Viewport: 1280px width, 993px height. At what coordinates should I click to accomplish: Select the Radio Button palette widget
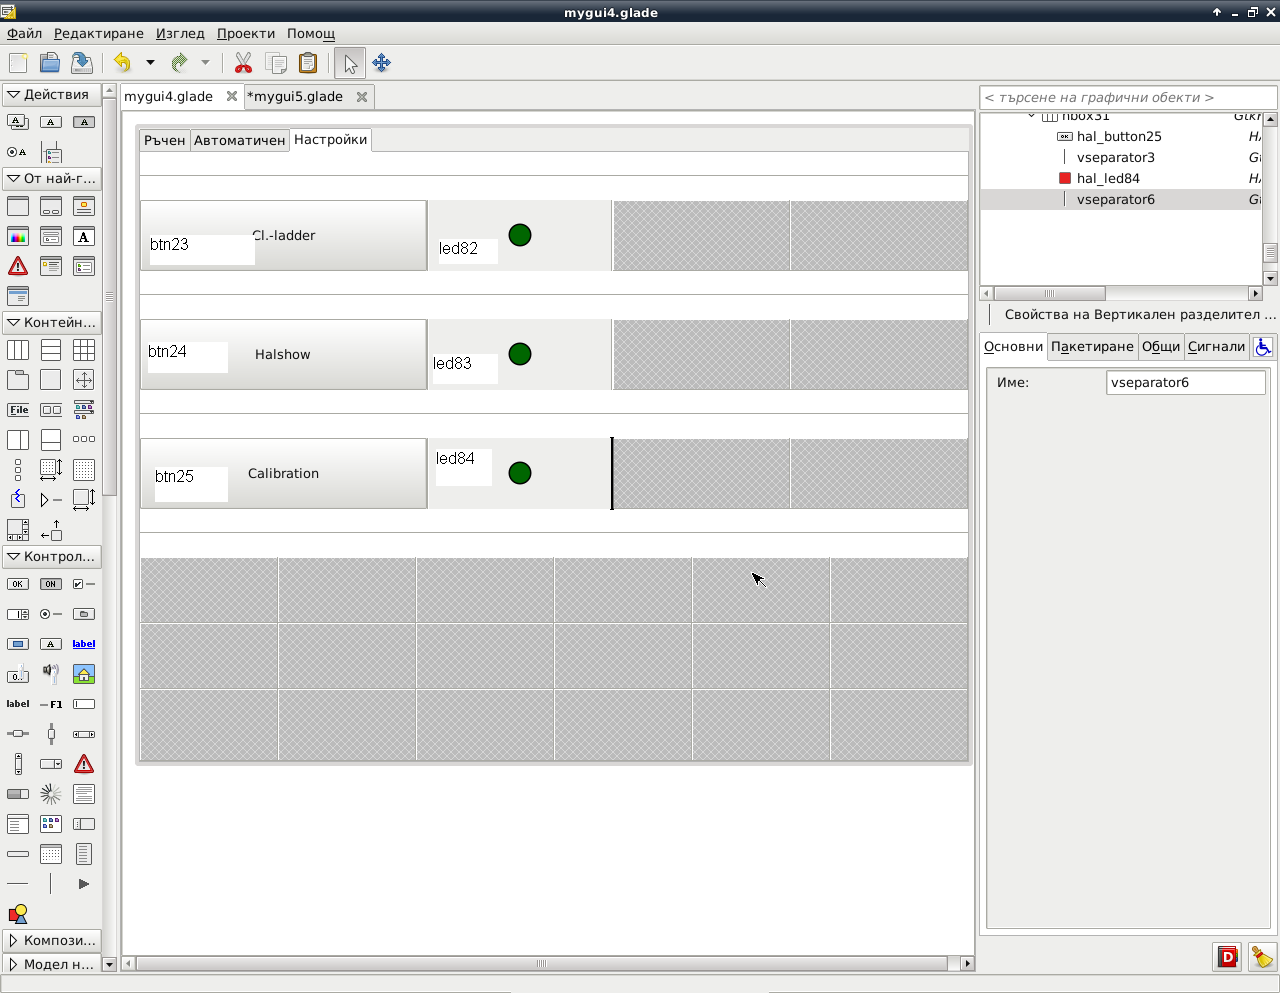tap(51, 614)
